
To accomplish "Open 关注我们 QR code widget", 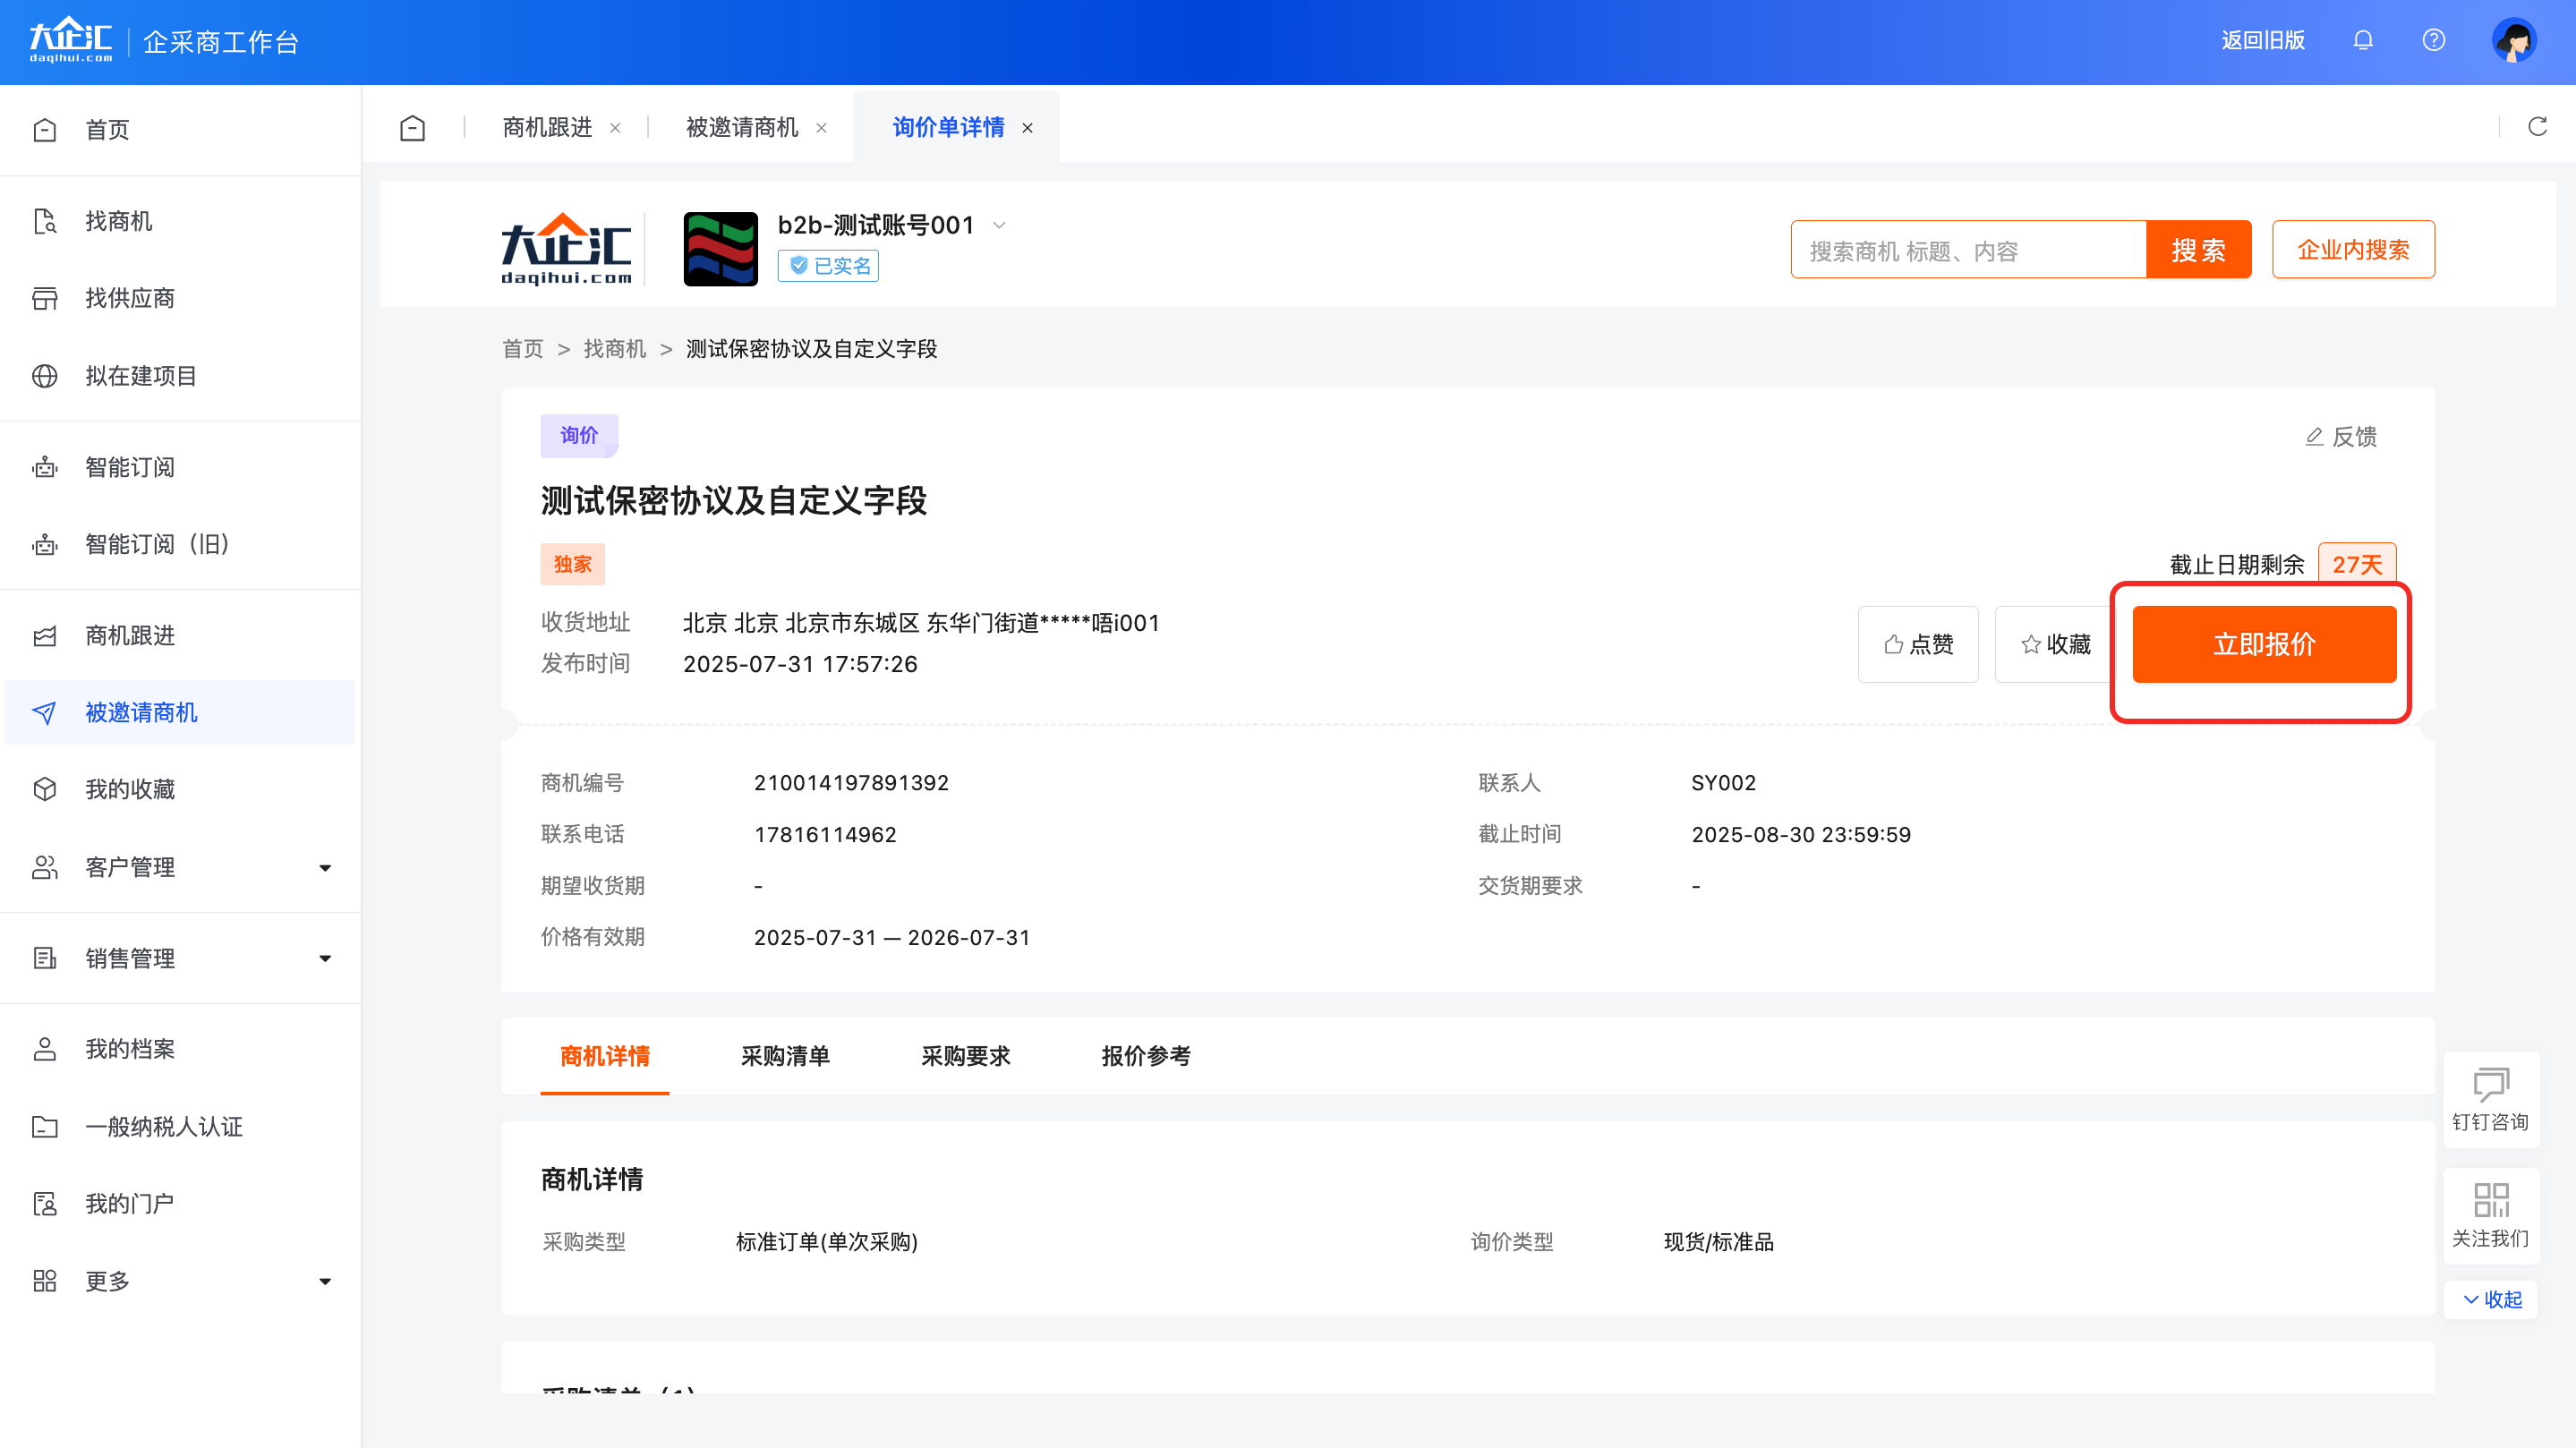I will [2491, 1215].
